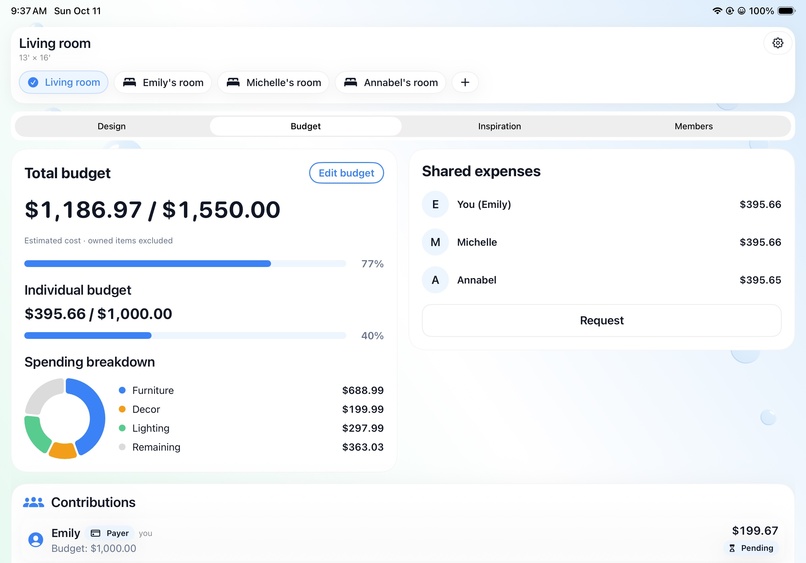Click the M avatar for Michelle
Screen dimensions: 806x563
[x=435, y=242]
